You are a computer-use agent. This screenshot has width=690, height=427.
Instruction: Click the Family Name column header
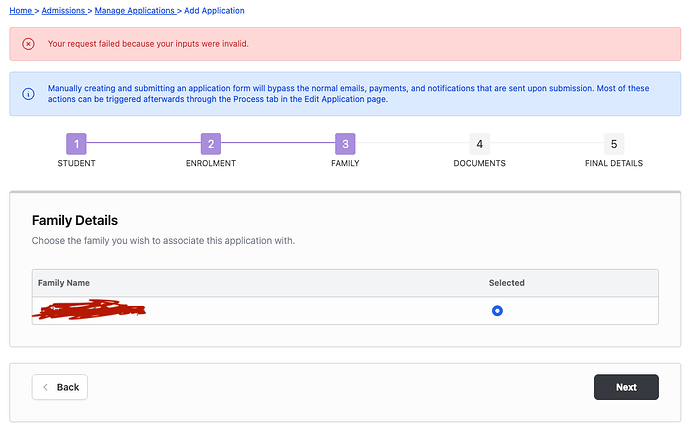click(x=63, y=283)
